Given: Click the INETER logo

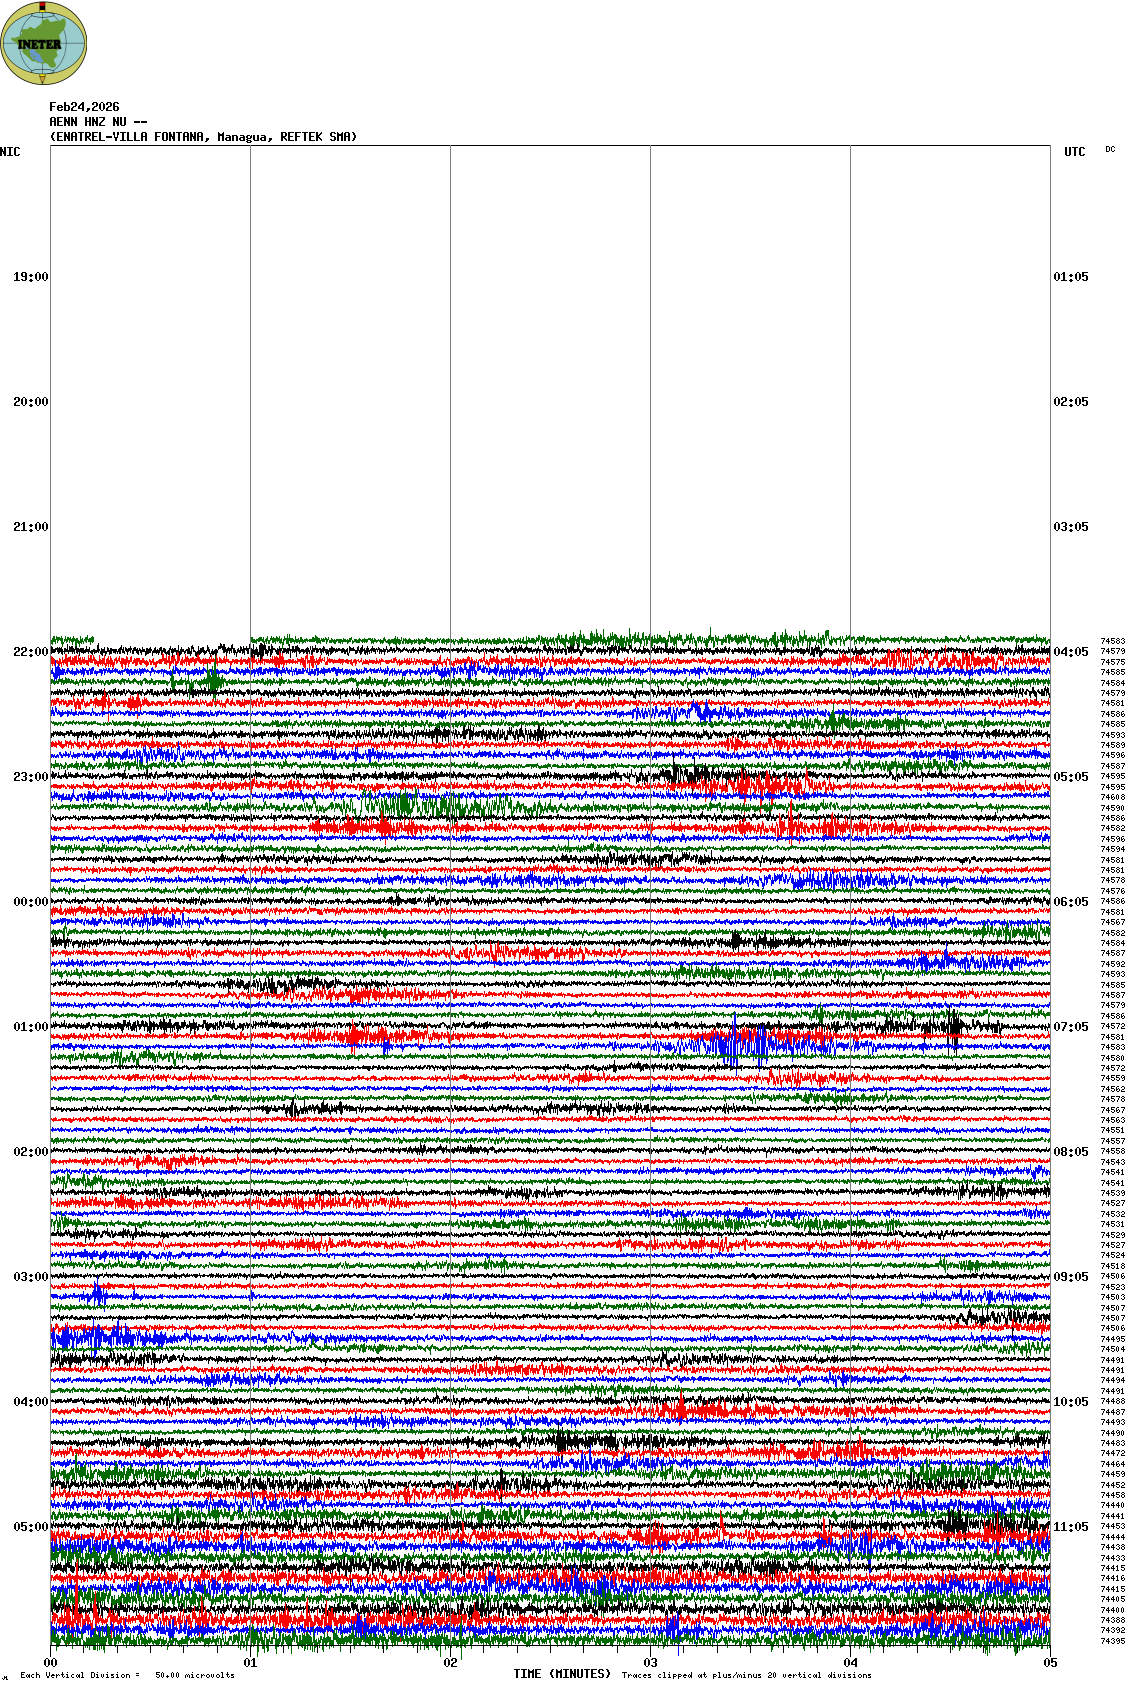Looking at the screenshot, I should pos(44,44).
